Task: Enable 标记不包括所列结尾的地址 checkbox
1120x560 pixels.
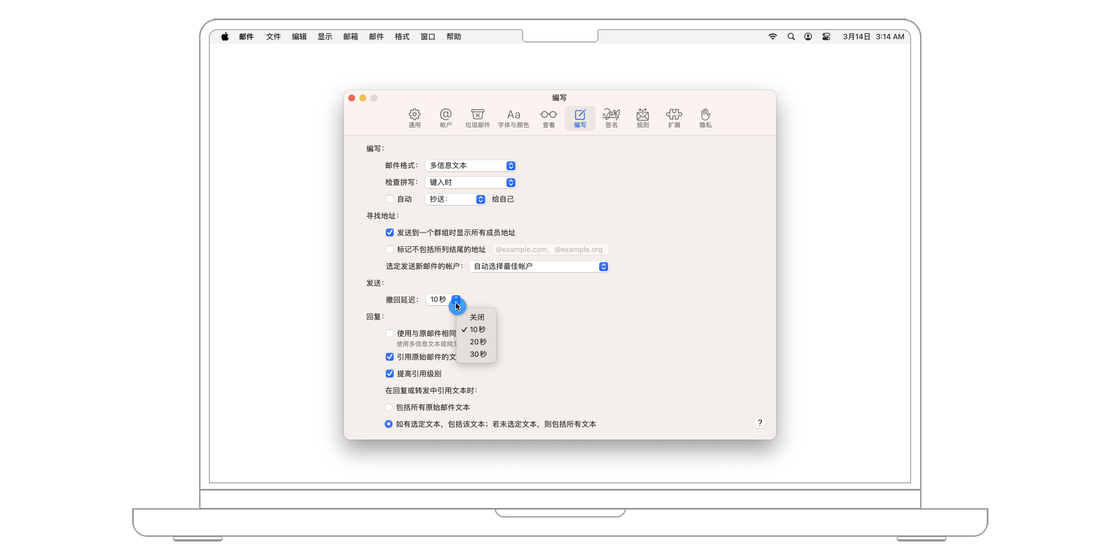Action: coord(389,250)
